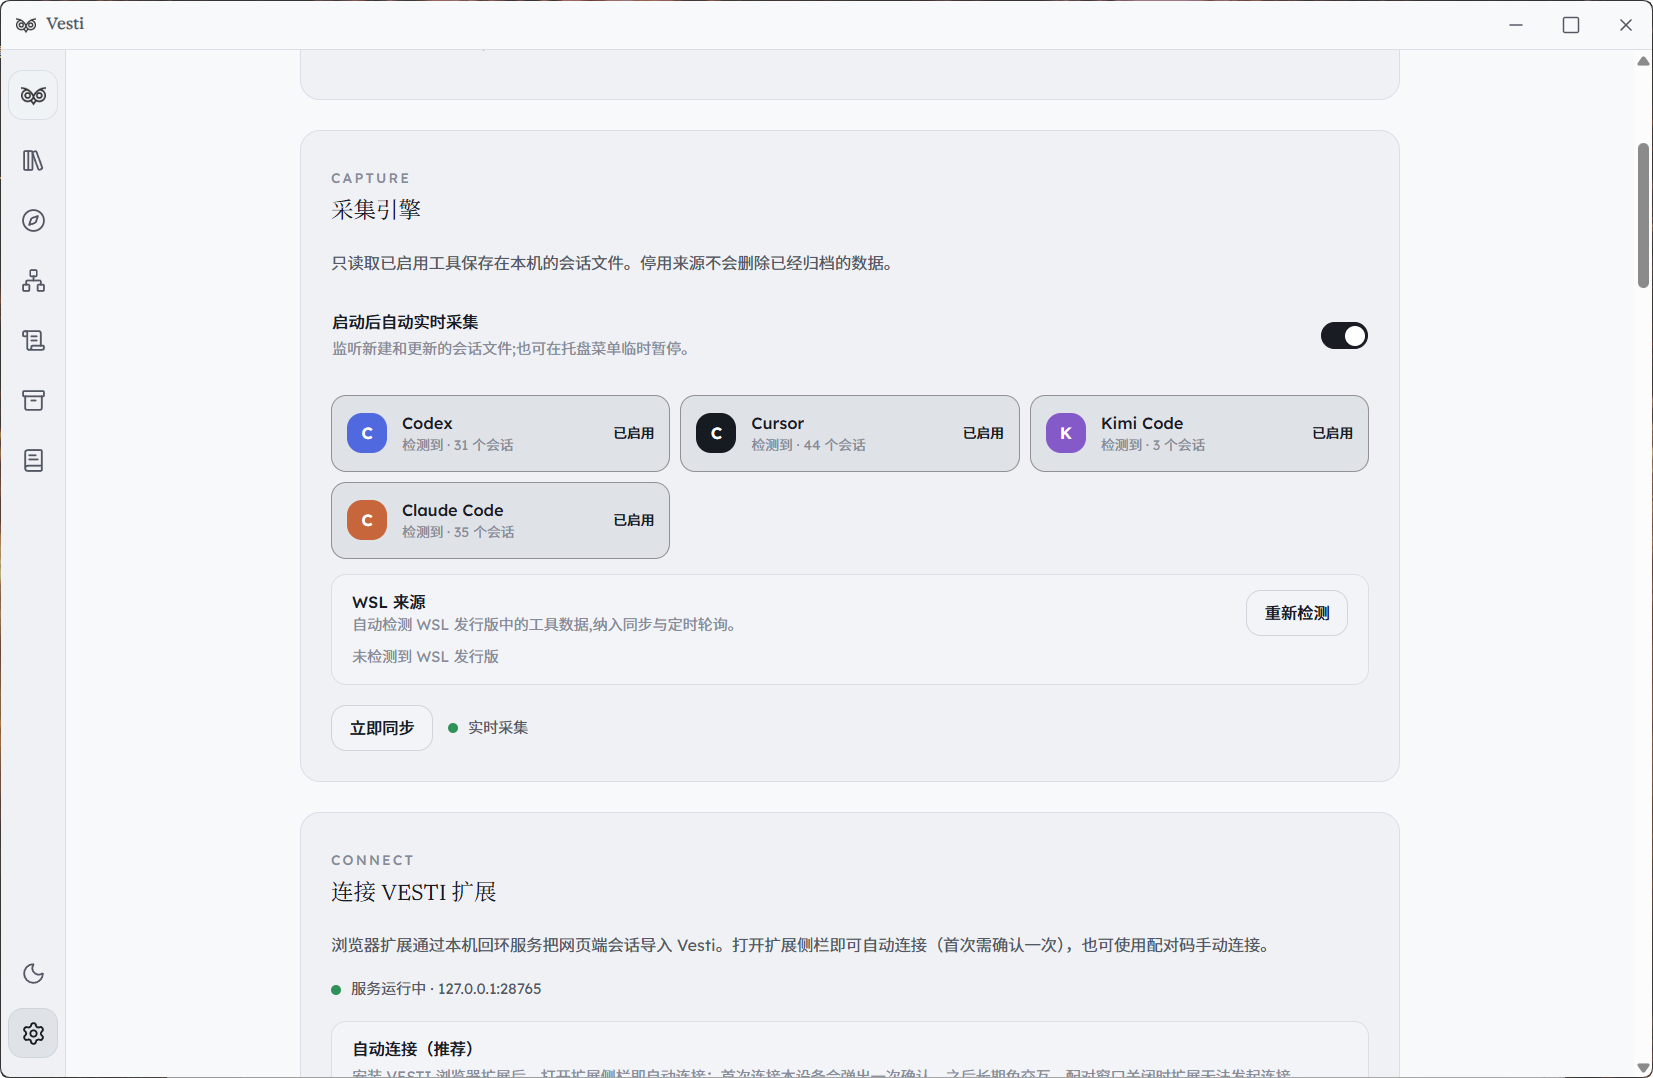The image size is (1653, 1078).
Task: Click the 立即同步 button
Action: click(382, 728)
